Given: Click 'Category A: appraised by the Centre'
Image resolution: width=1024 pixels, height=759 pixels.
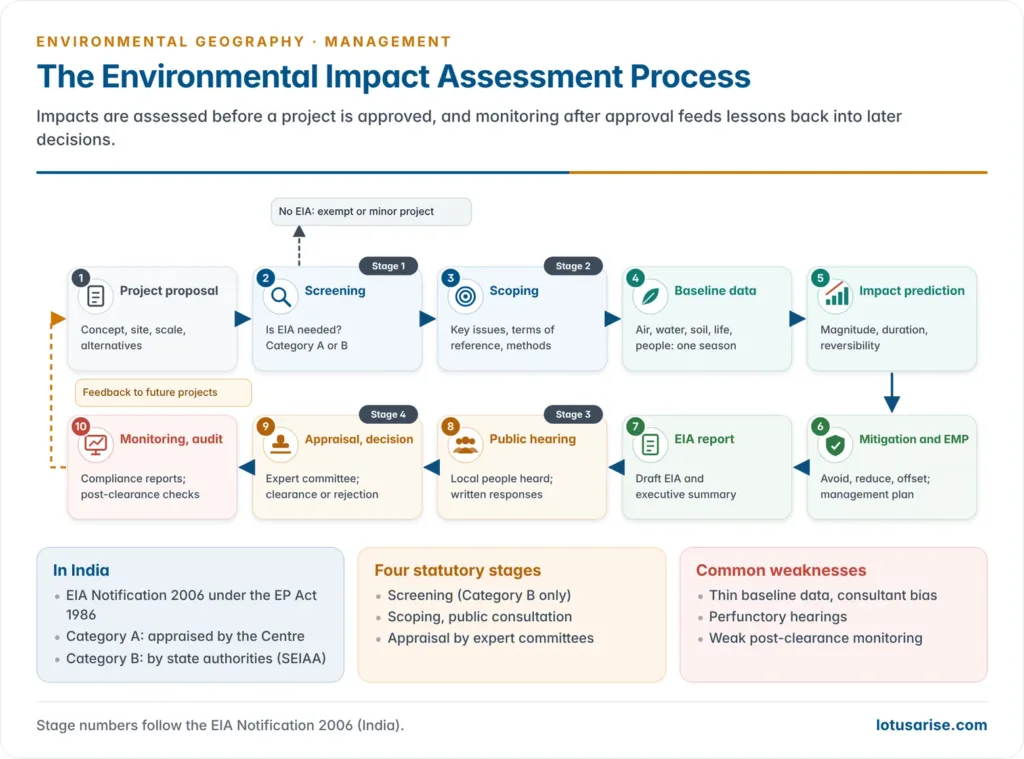Looking at the screenshot, I should [x=185, y=636].
